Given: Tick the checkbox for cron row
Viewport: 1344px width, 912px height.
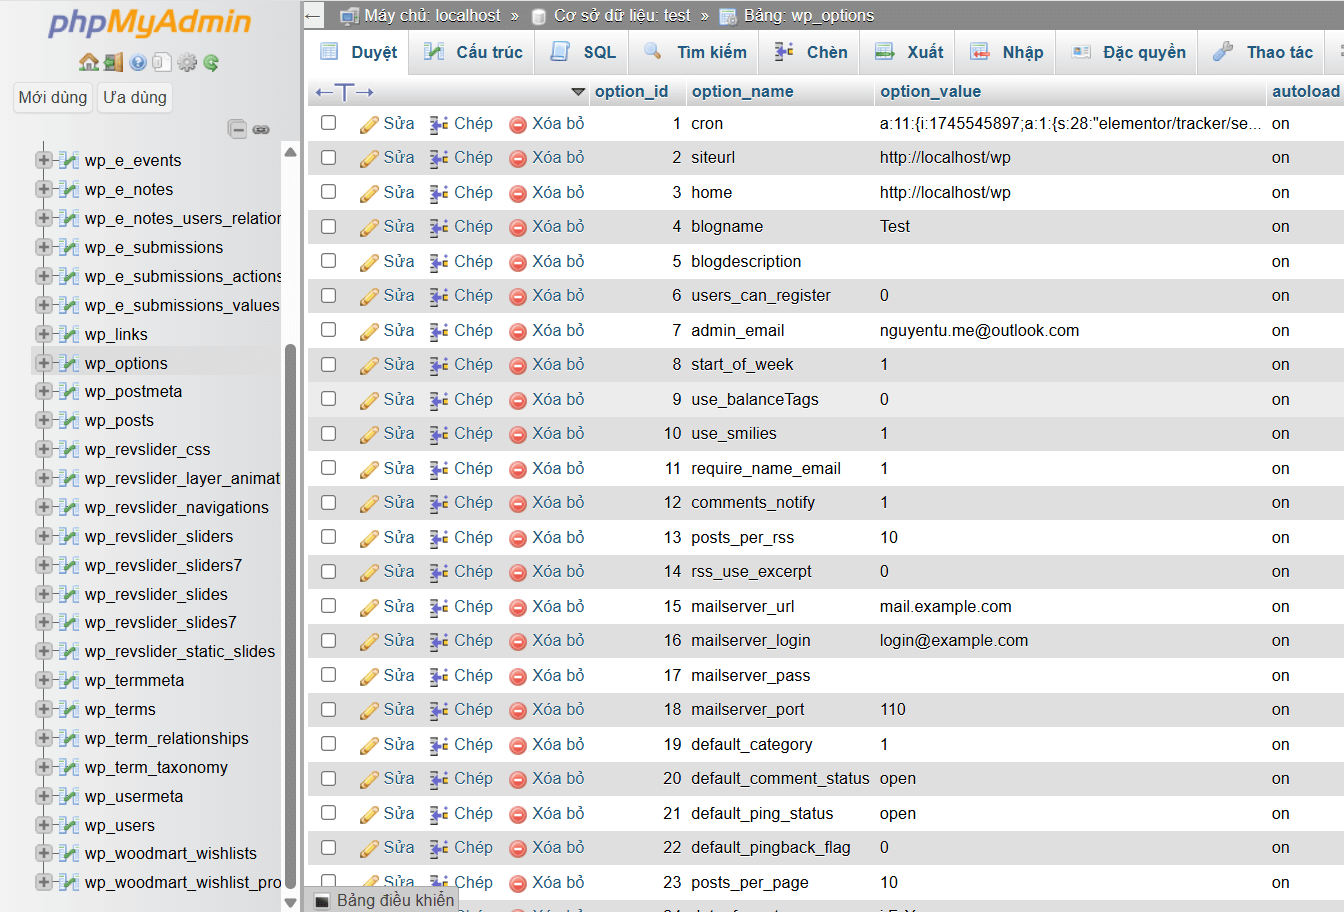Looking at the screenshot, I should tap(328, 123).
